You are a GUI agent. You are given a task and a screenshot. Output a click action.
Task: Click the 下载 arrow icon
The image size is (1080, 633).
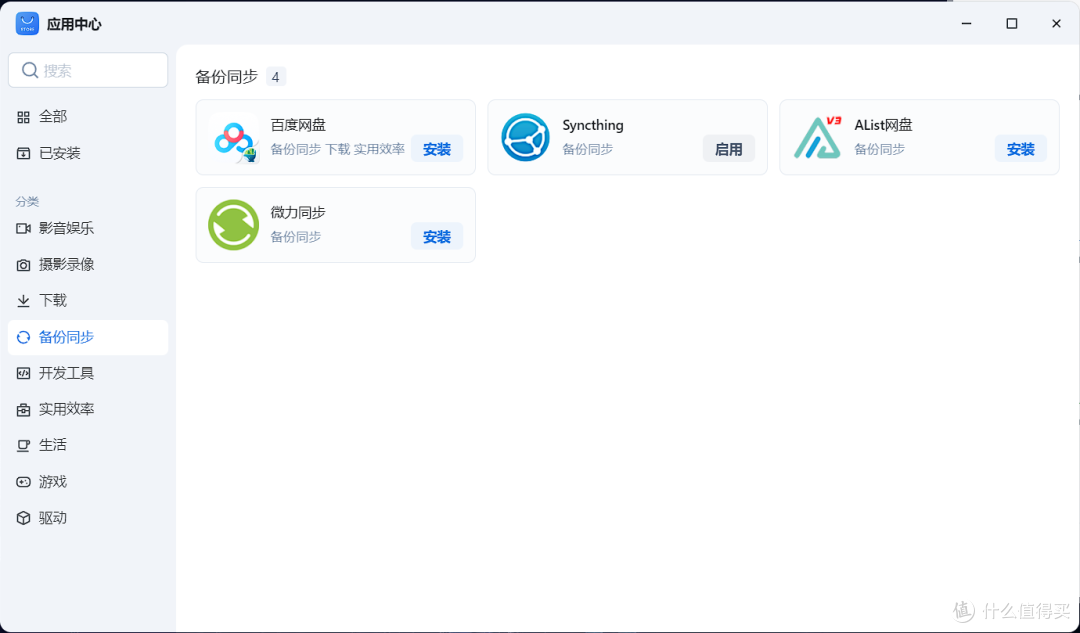click(23, 300)
